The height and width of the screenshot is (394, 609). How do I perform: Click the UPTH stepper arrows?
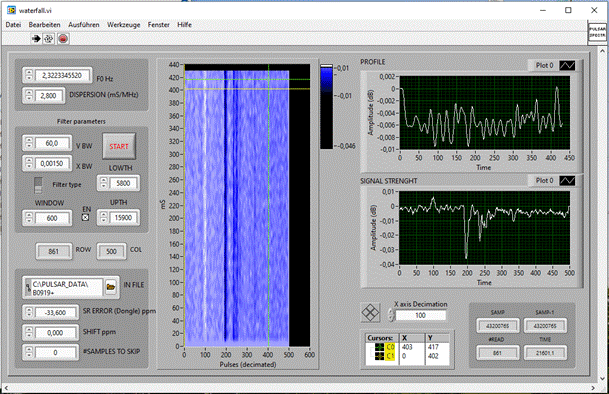click(104, 218)
